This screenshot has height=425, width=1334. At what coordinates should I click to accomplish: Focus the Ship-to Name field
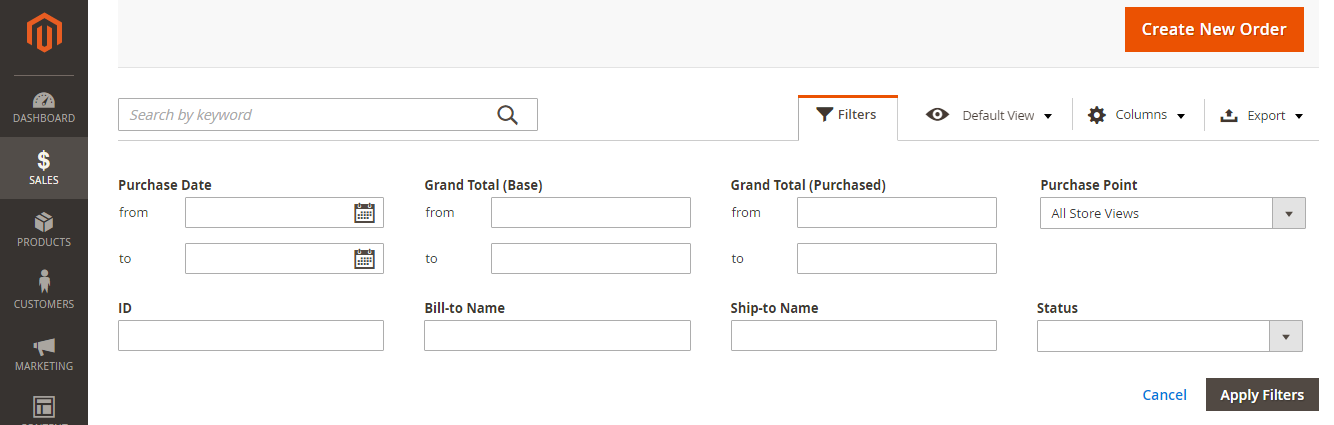(x=864, y=335)
